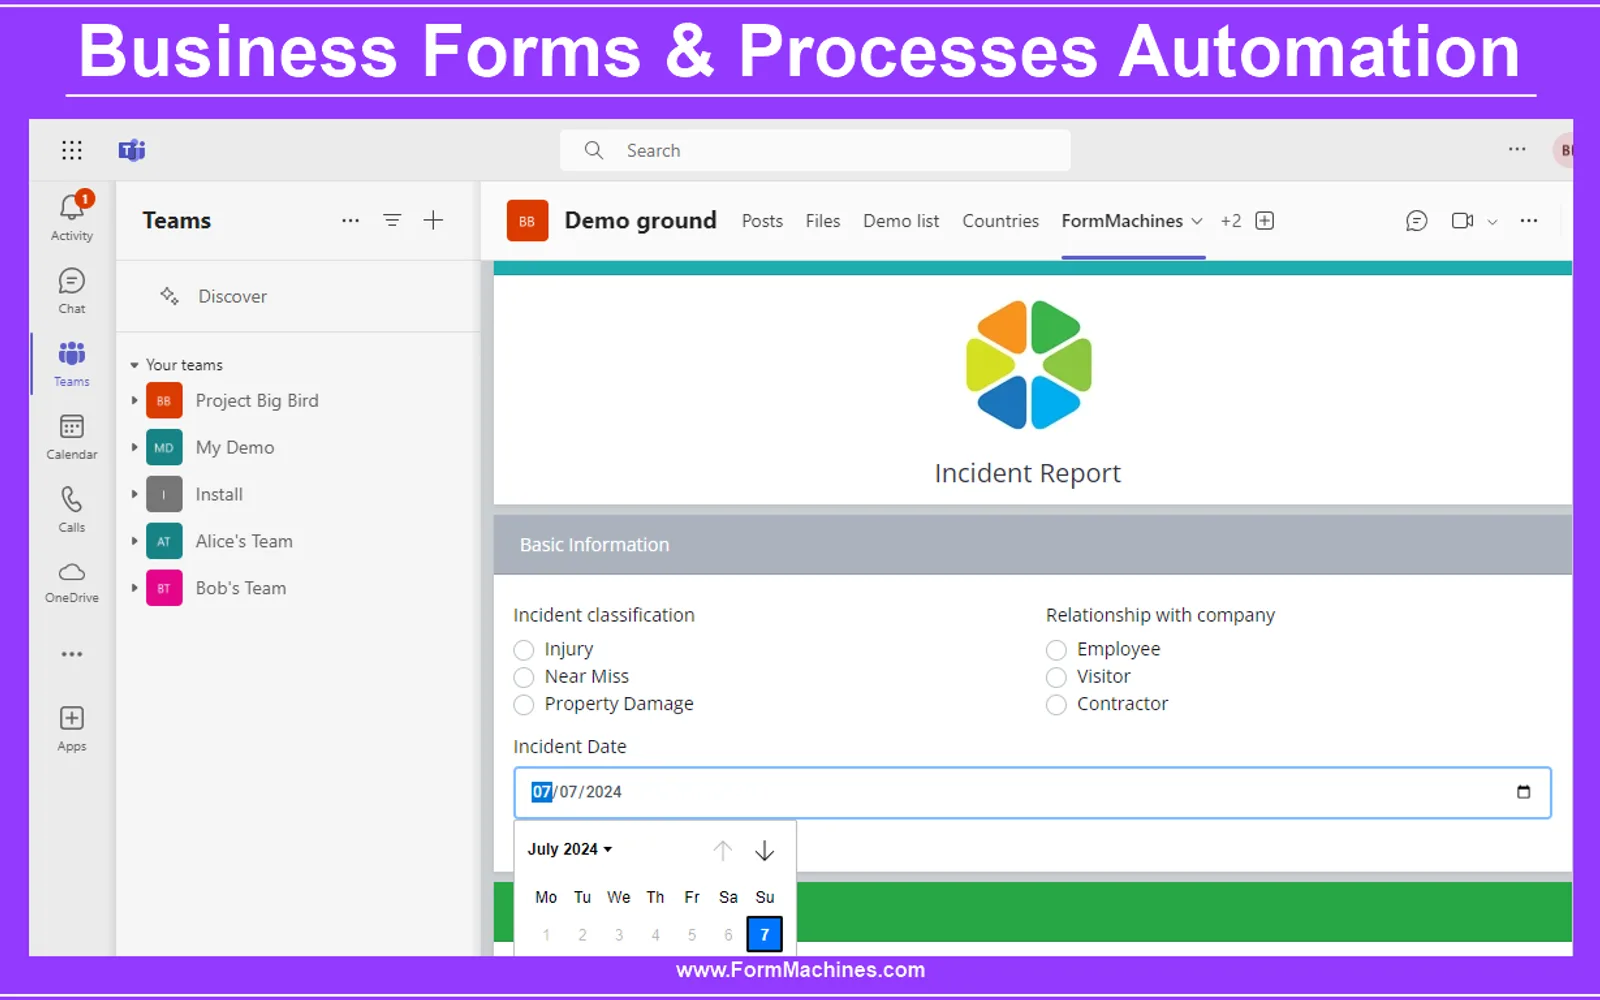Expand the Bob's Team entry
Screen dimensions: 1600x1000
point(134,588)
